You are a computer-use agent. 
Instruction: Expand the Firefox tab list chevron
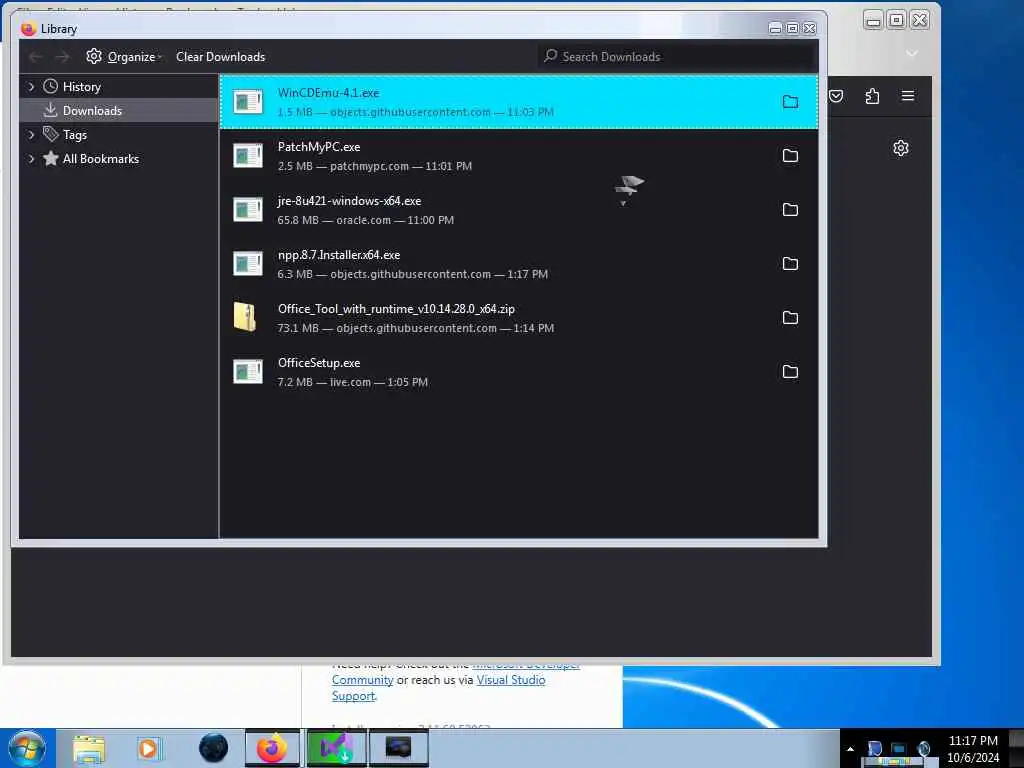[912, 54]
